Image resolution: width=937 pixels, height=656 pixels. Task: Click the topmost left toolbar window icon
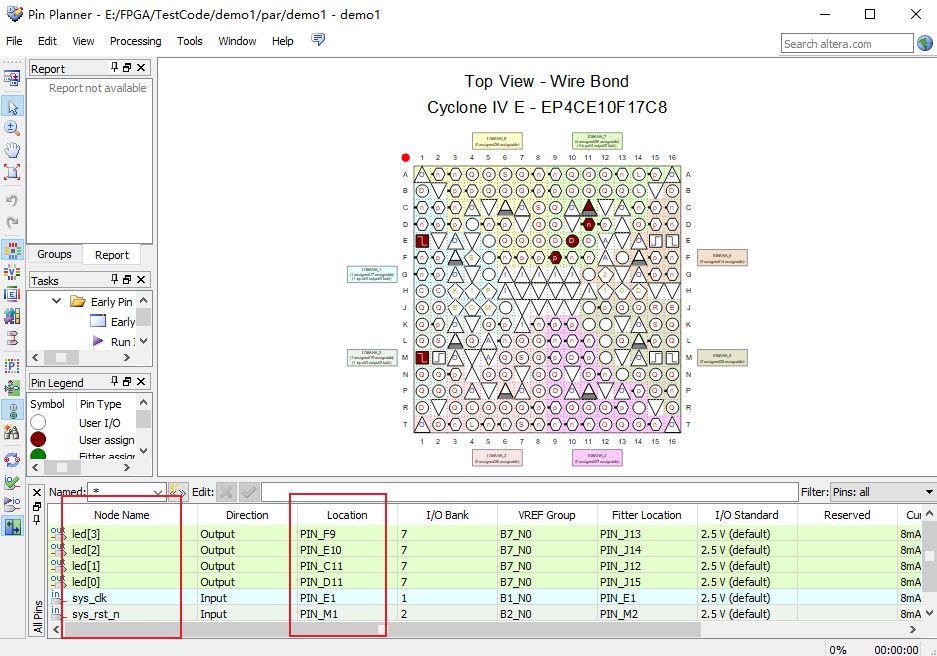(13, 78)
